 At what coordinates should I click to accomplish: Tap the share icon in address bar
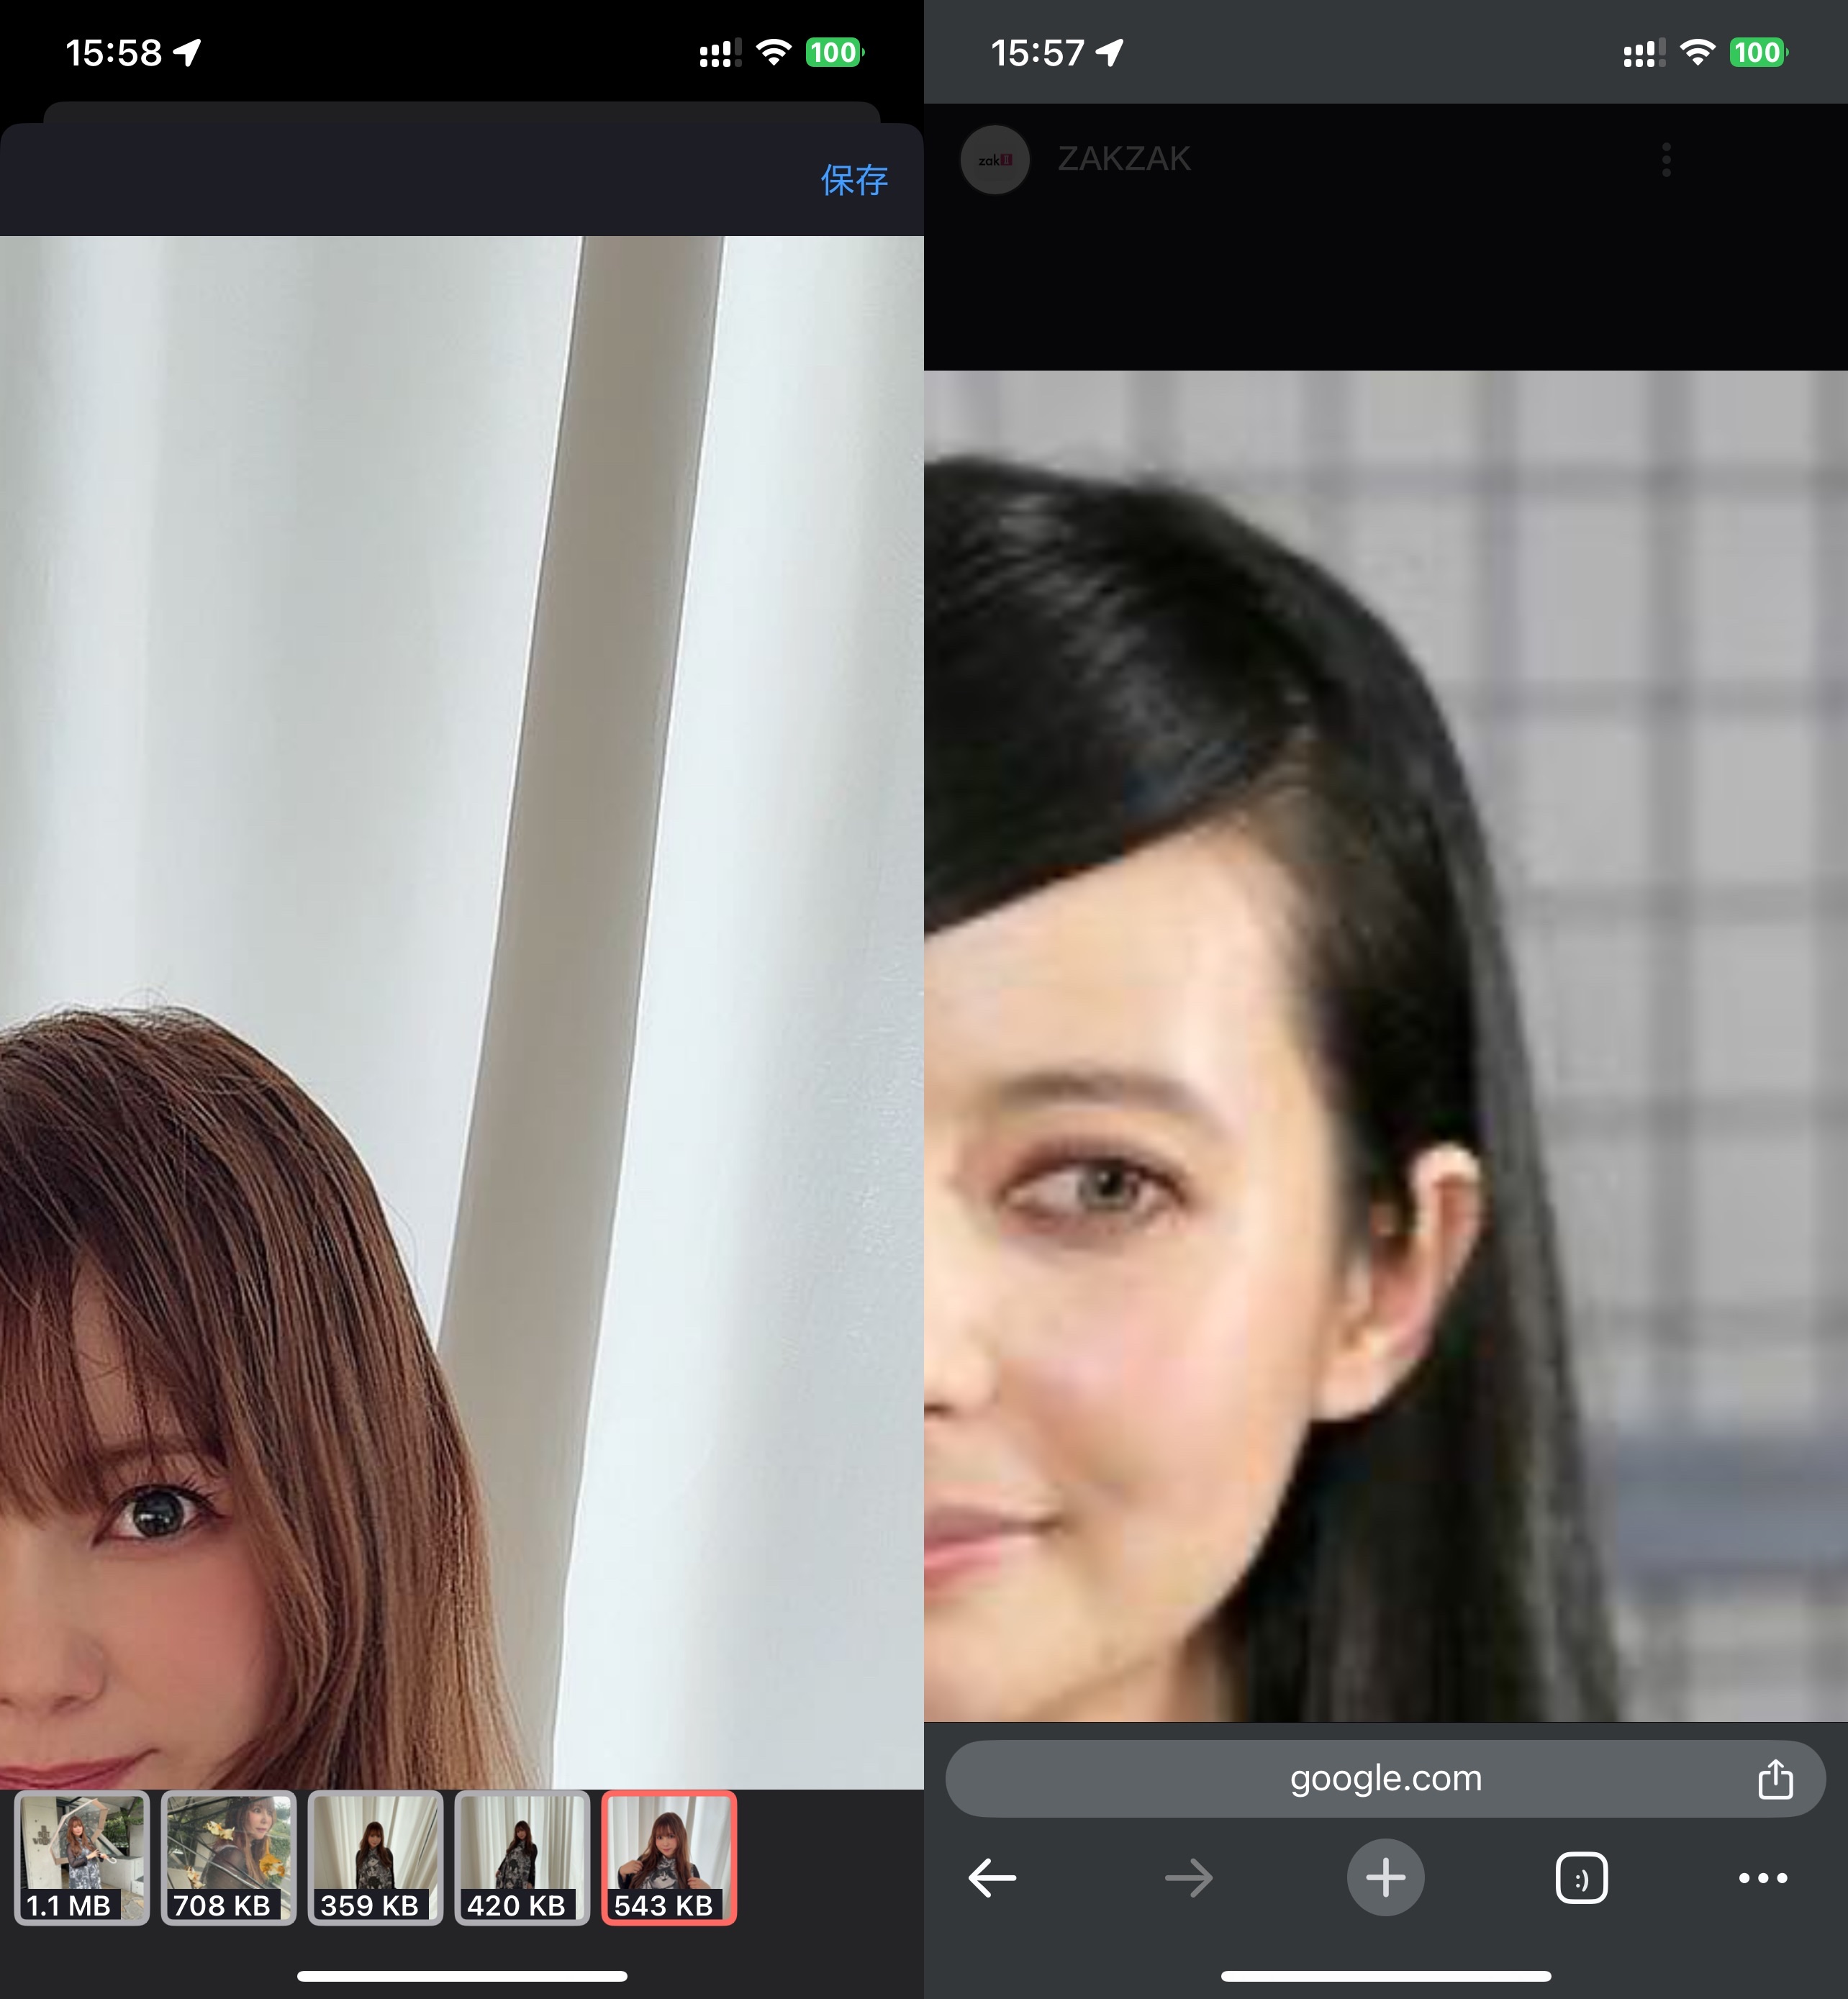pyautogui.click(x=1775, y=1779)
